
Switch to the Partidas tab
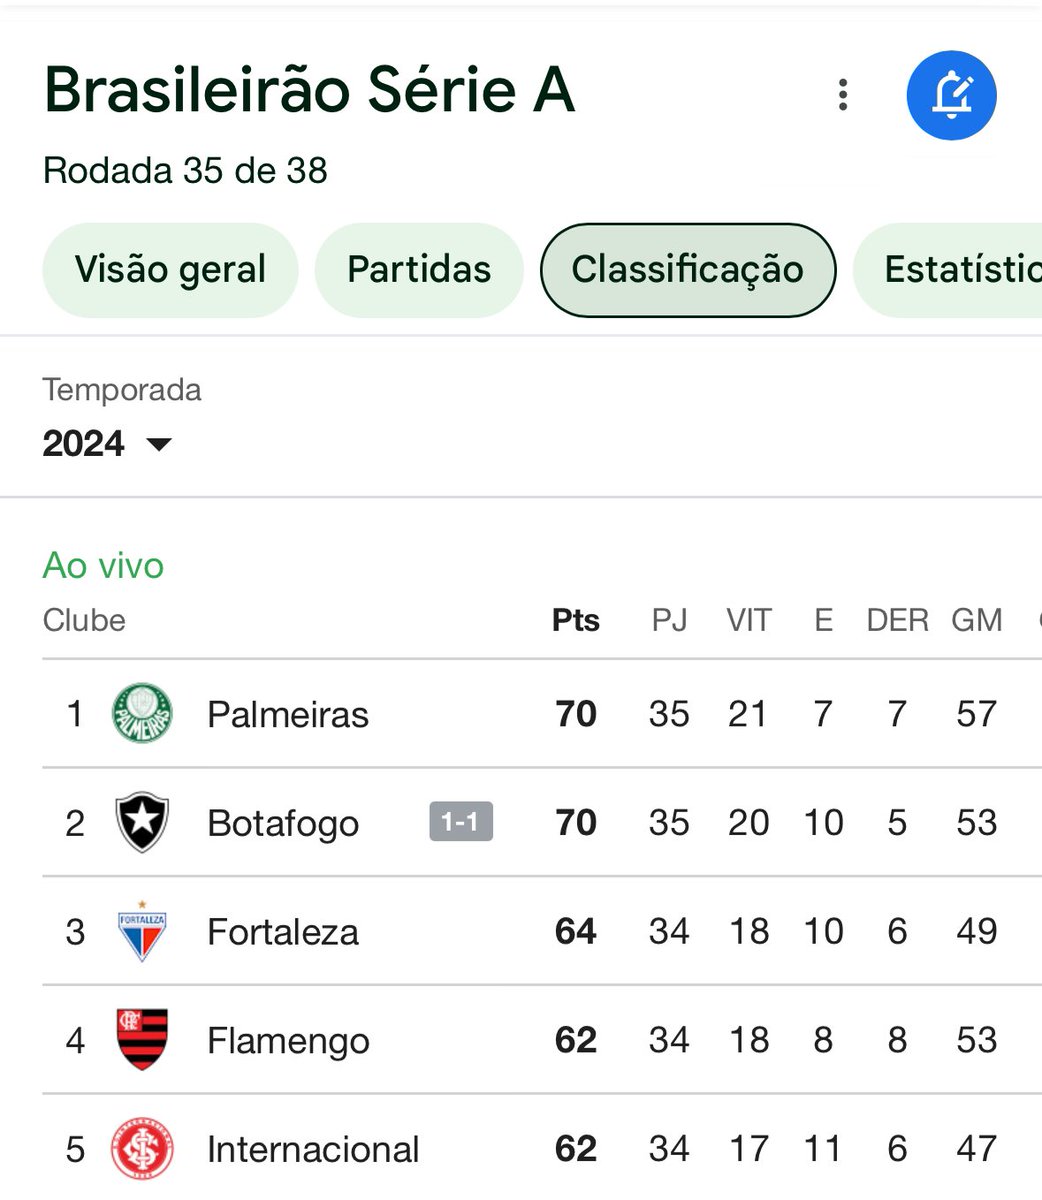click(x=419, y=270)
